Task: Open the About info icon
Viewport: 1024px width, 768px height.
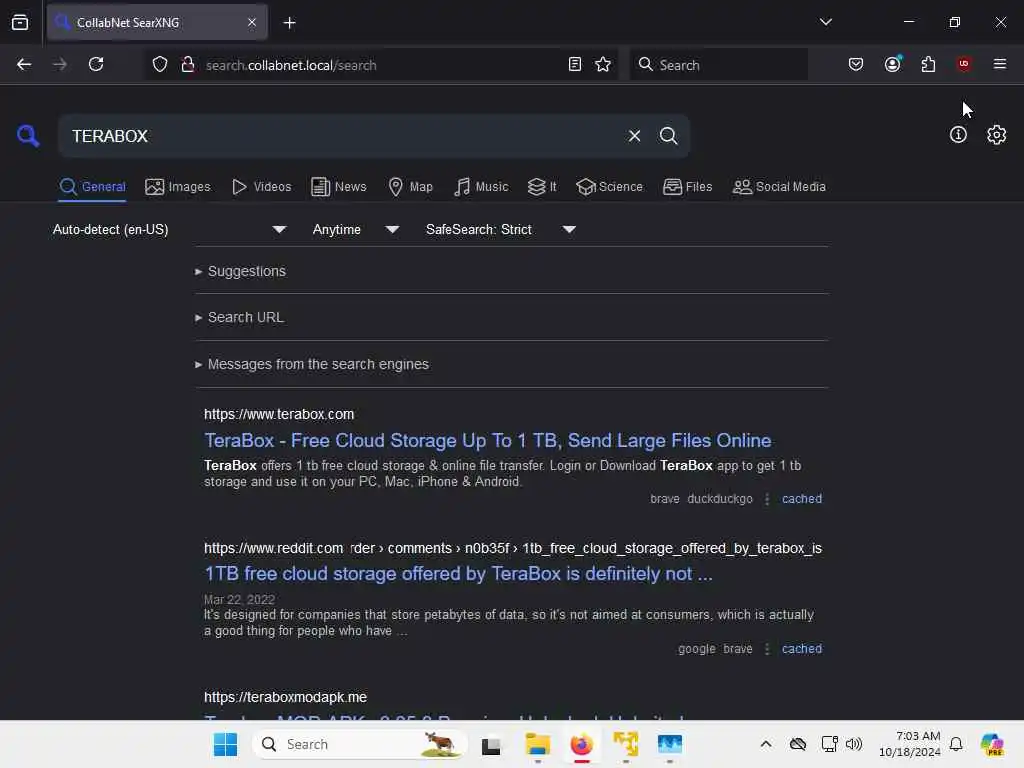Action: coord(957,135)
